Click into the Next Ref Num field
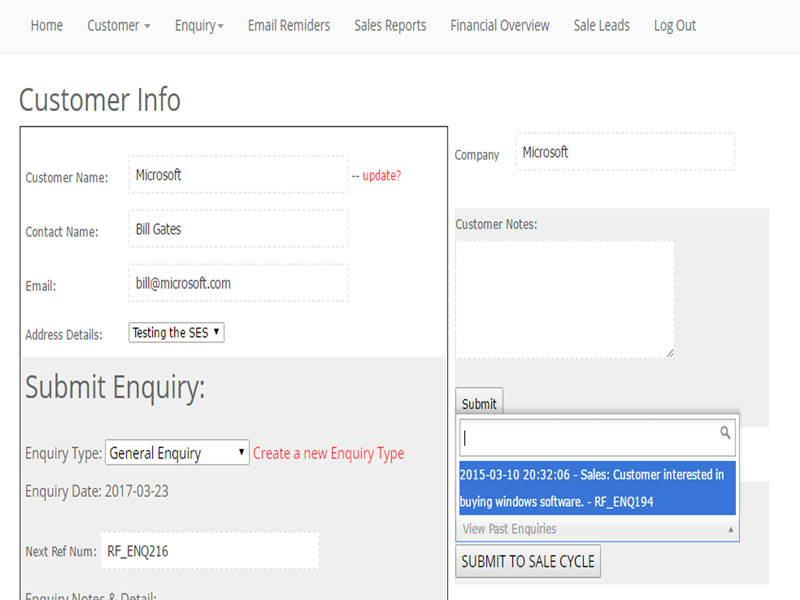This screenshot has height=600, width=800. (x=209, y=550)
